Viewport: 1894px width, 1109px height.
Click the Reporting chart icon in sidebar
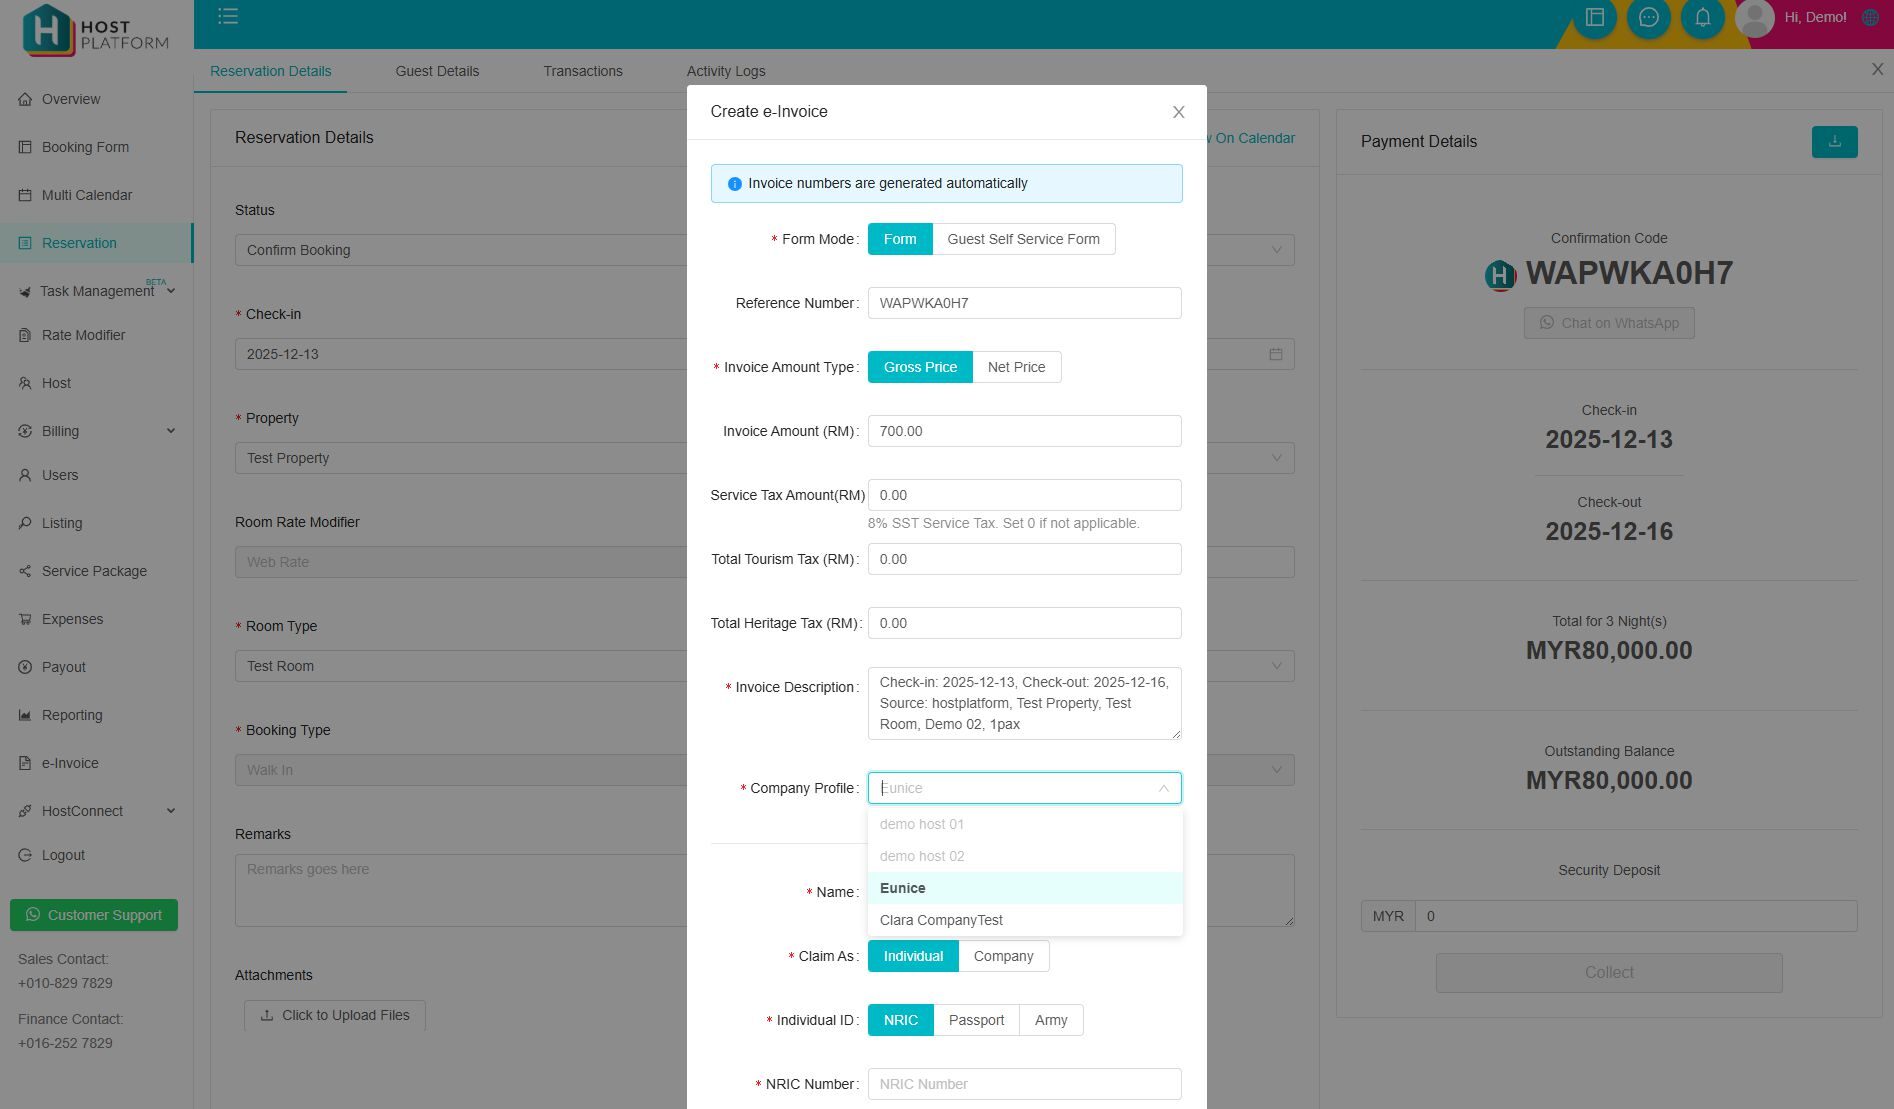coord(25,715)
